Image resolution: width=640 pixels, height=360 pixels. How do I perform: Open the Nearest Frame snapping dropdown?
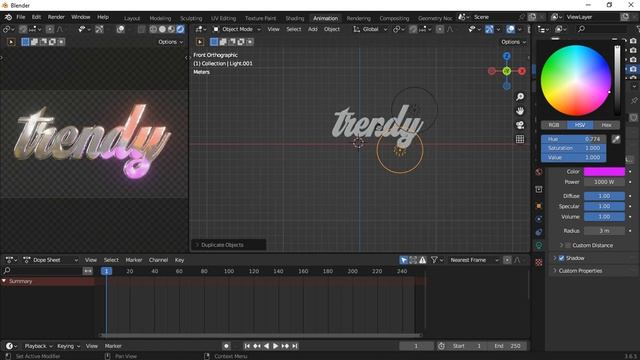(474, 260)
